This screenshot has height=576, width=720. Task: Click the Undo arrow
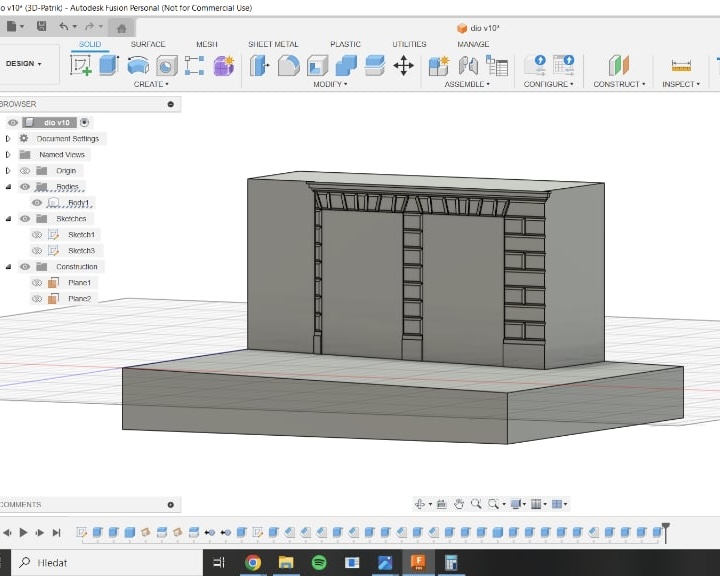pyautogui.click(x=64, y=26)
